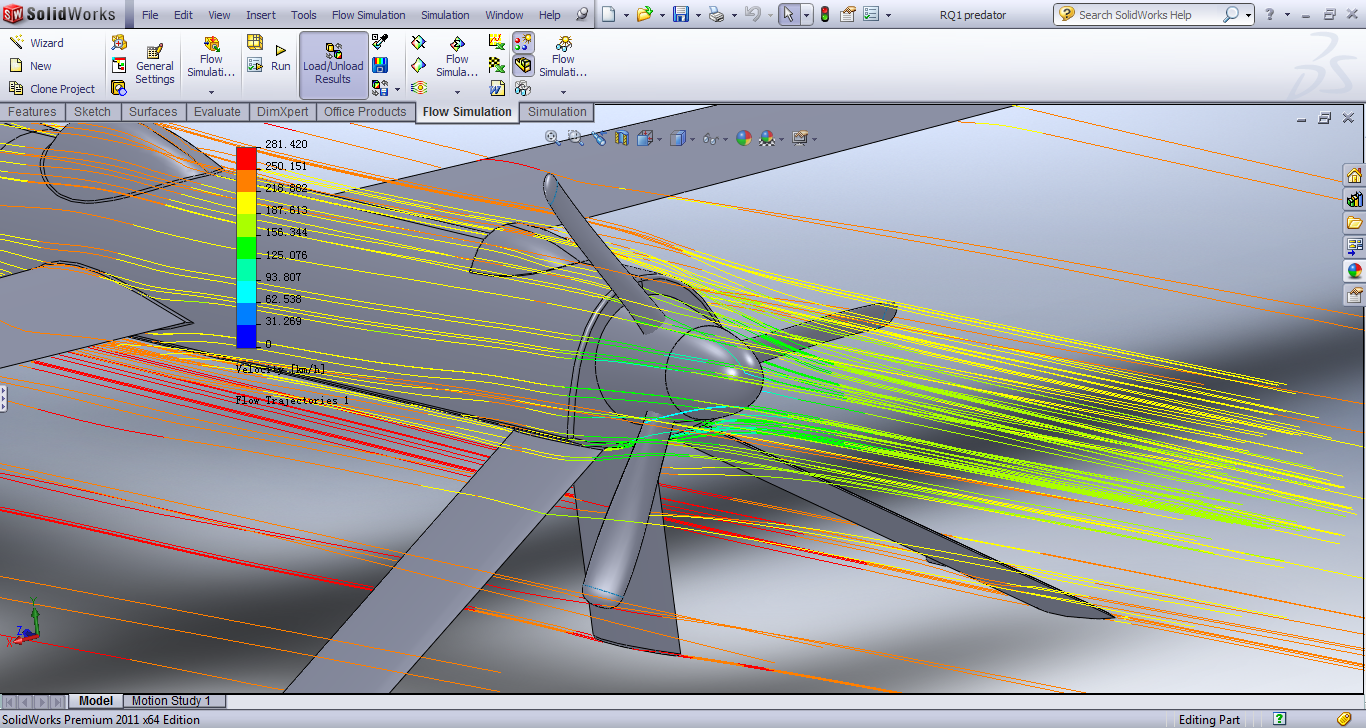The width and height of the screenshot is (1366, 728).
Task: Toggle the display lighting icon with colored dots
Action: 523,42
